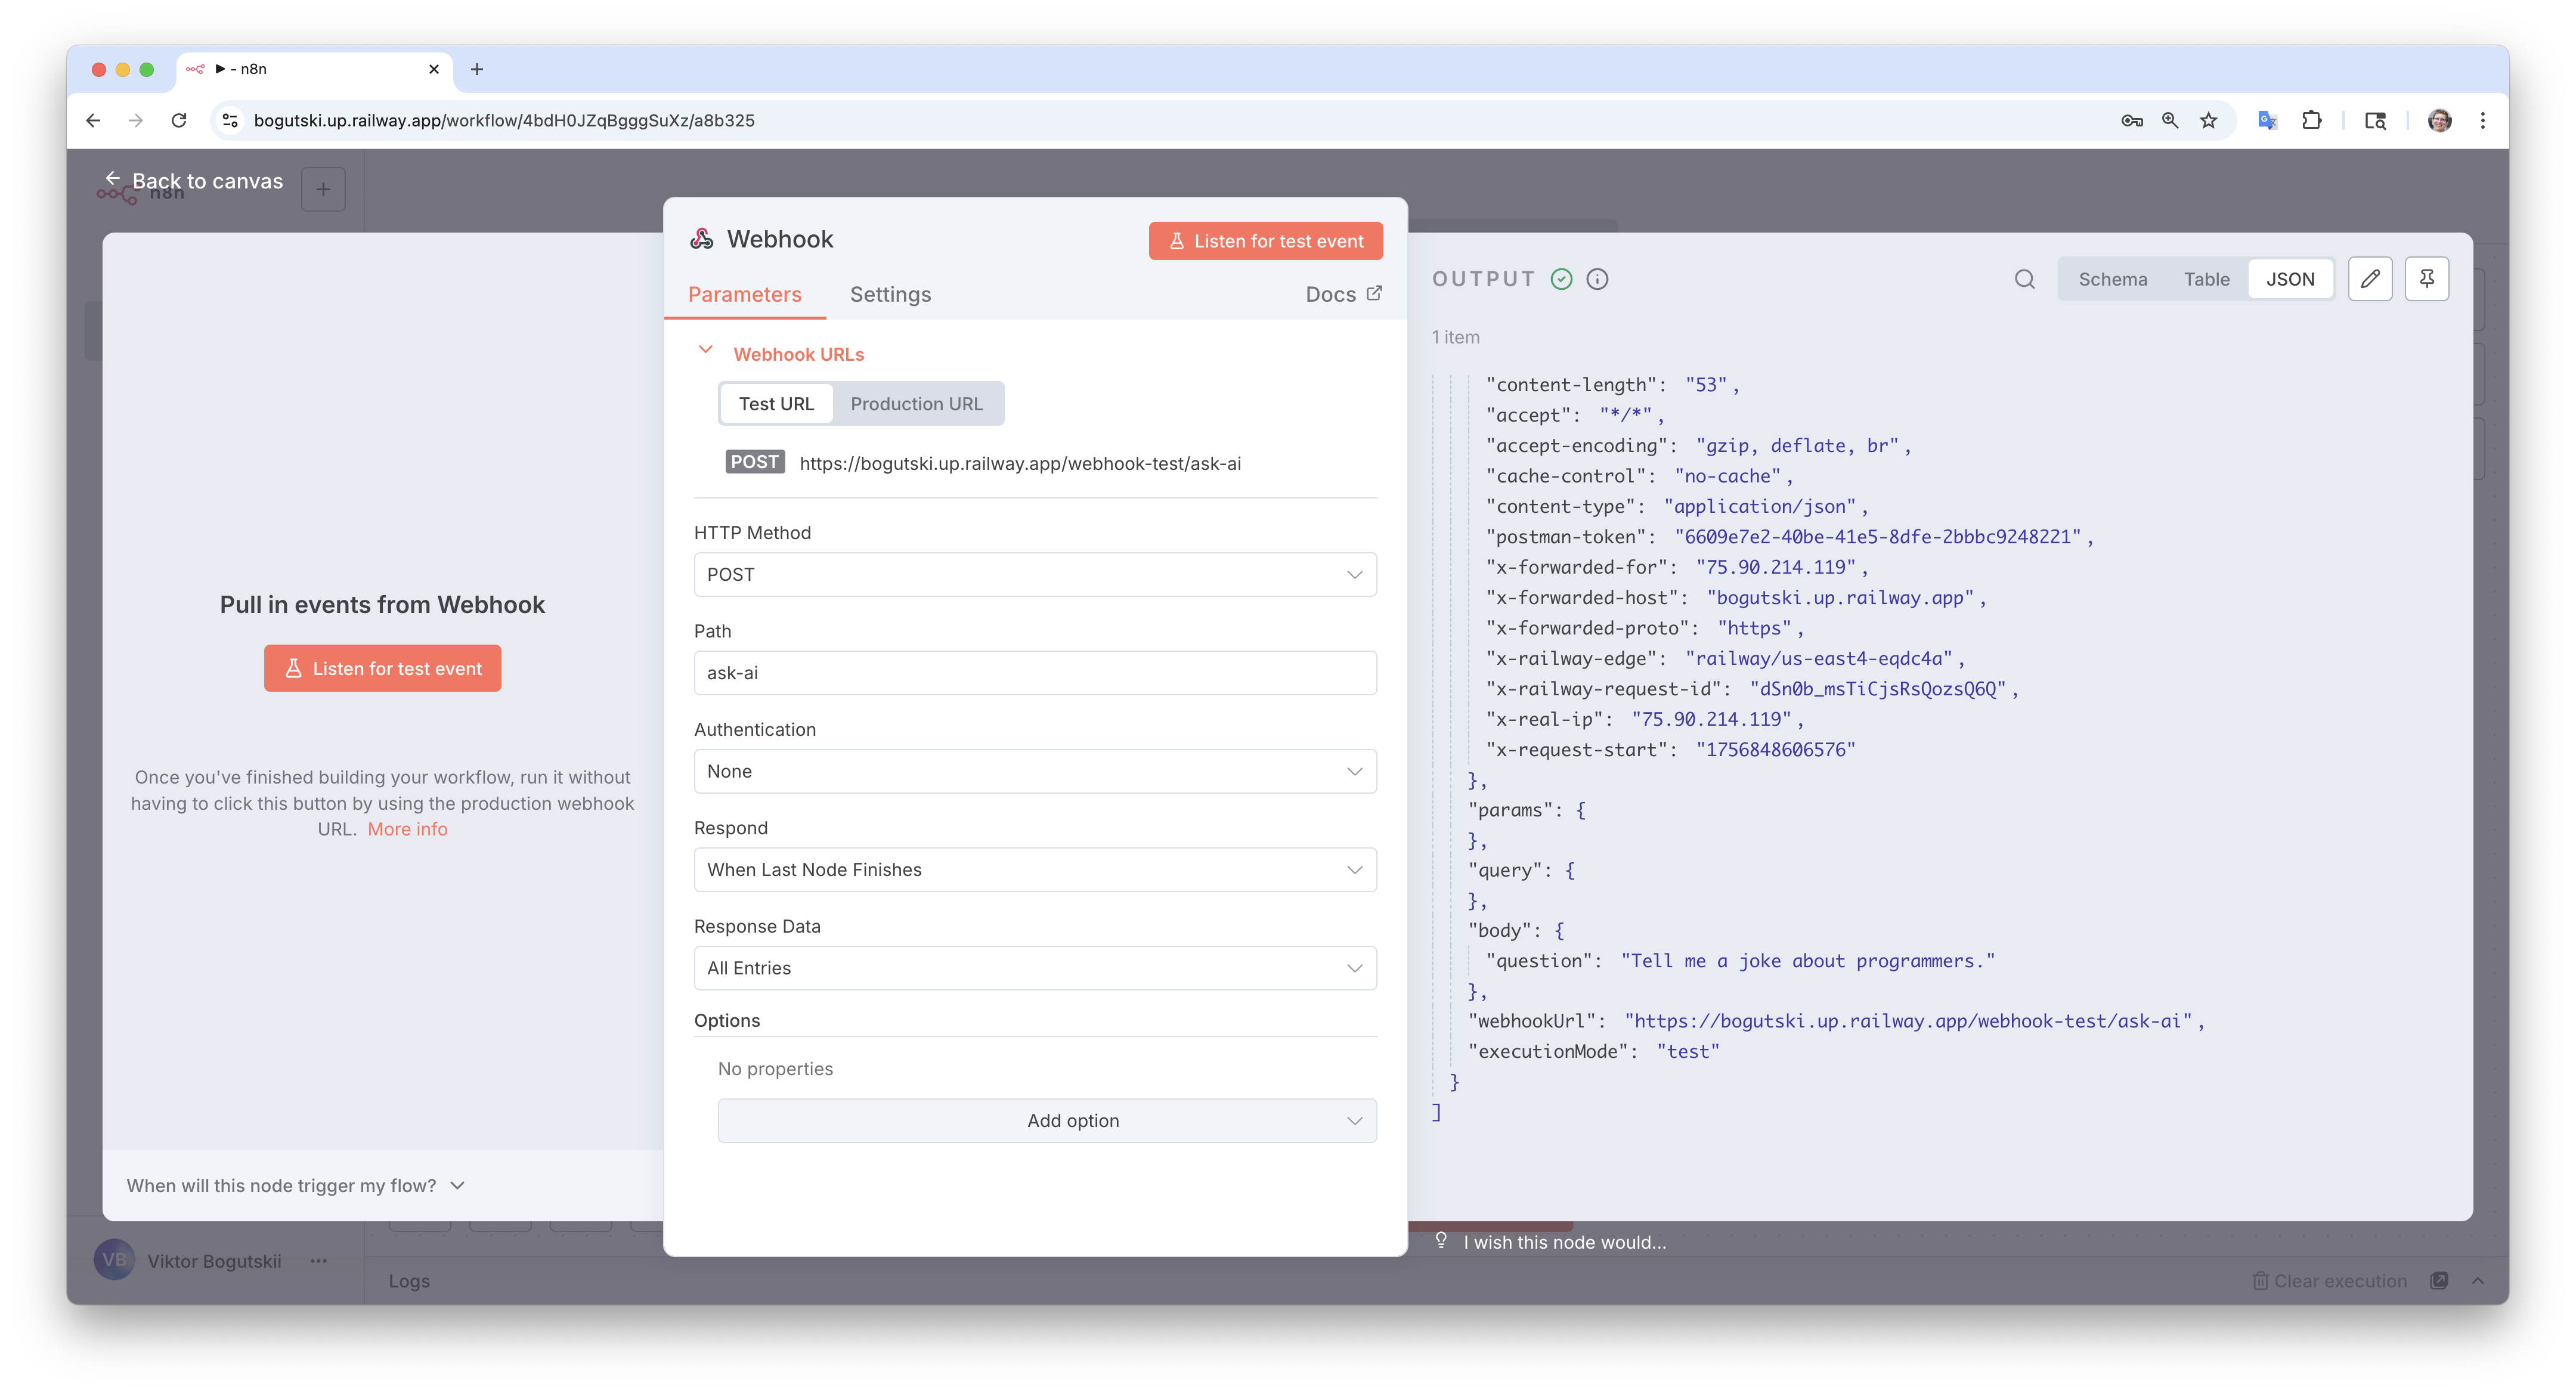Click the pin output data icon
Image resolution: width=2576 pixels, height=1393 pixels.
tap(2426, 279)
